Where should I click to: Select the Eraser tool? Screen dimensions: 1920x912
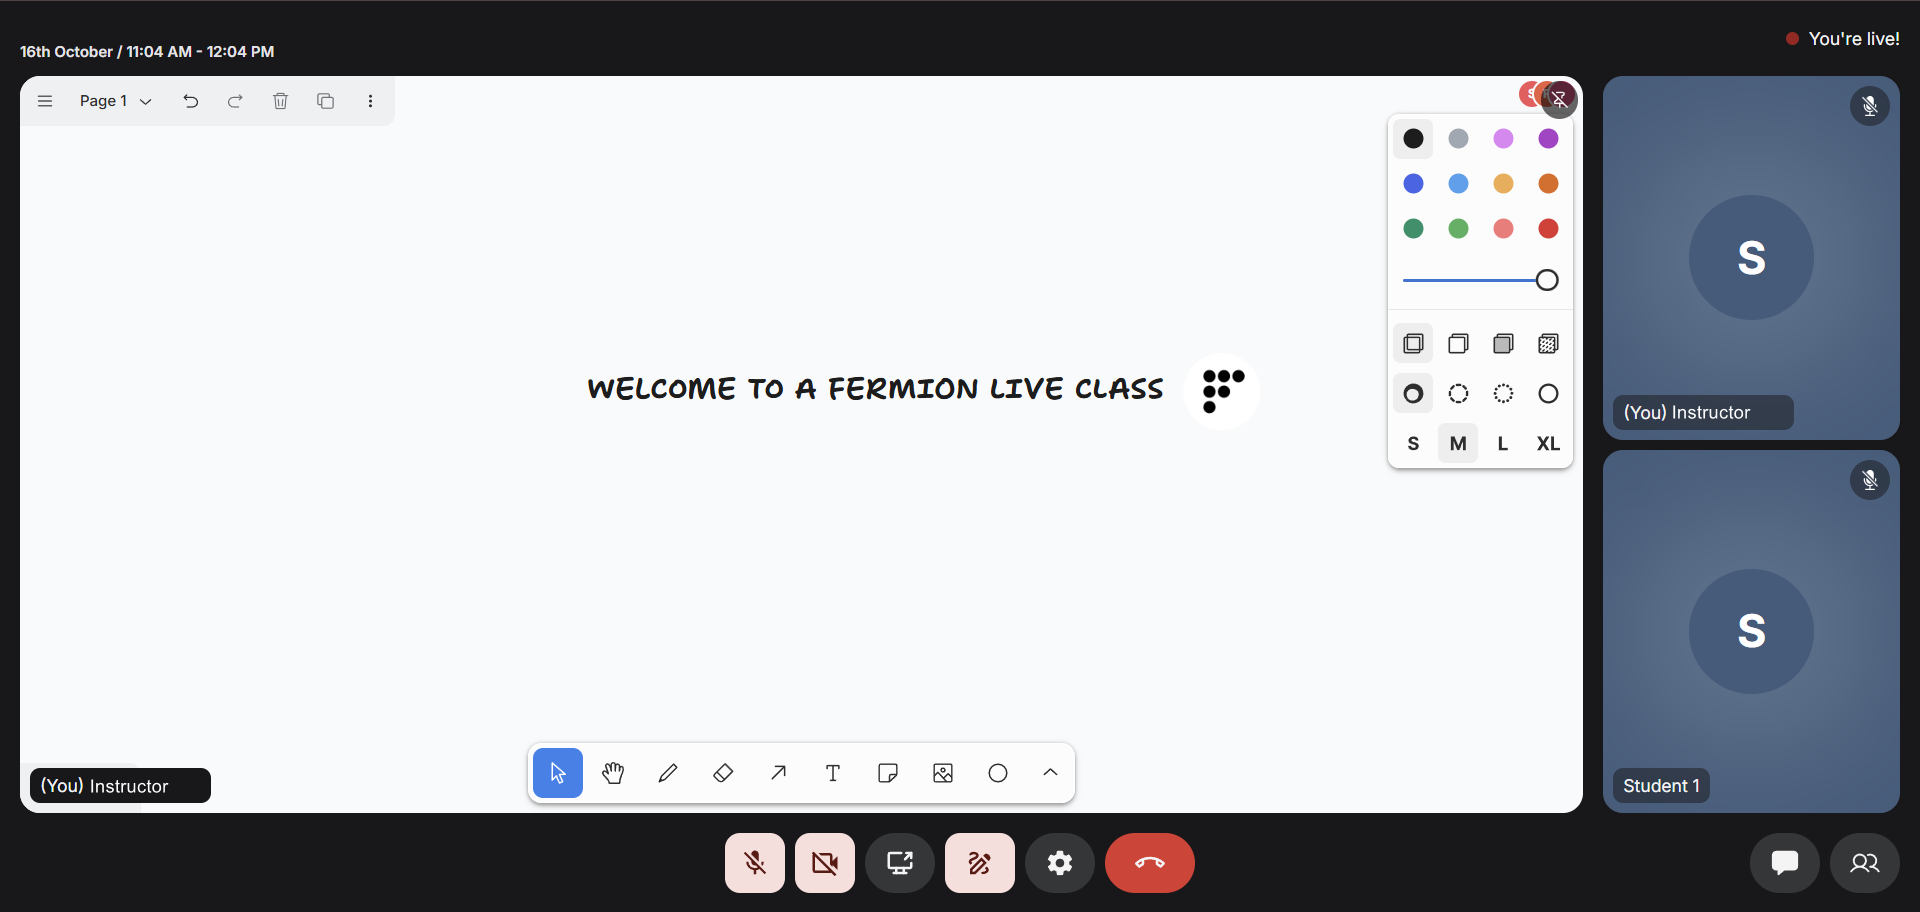[723, 773]
